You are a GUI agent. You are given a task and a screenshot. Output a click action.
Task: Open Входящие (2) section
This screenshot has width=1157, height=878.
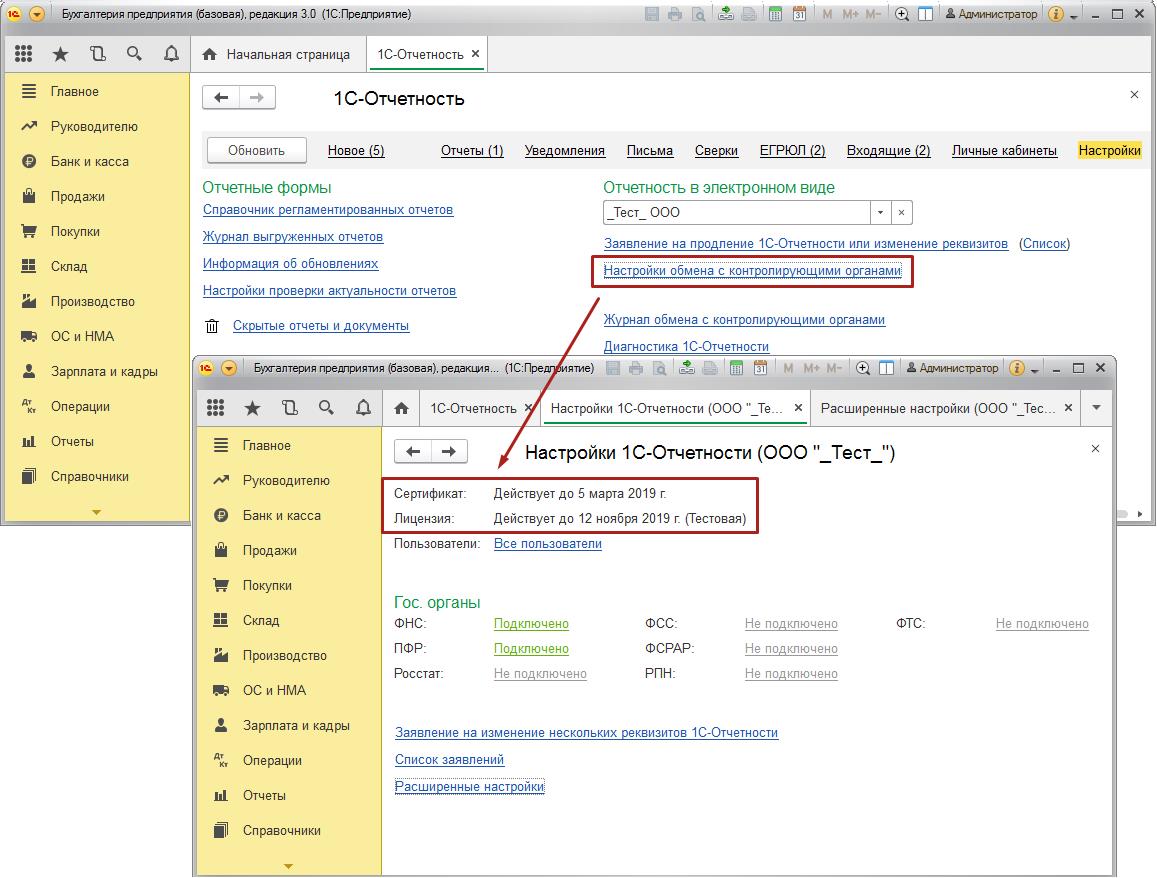click(888, 151)
